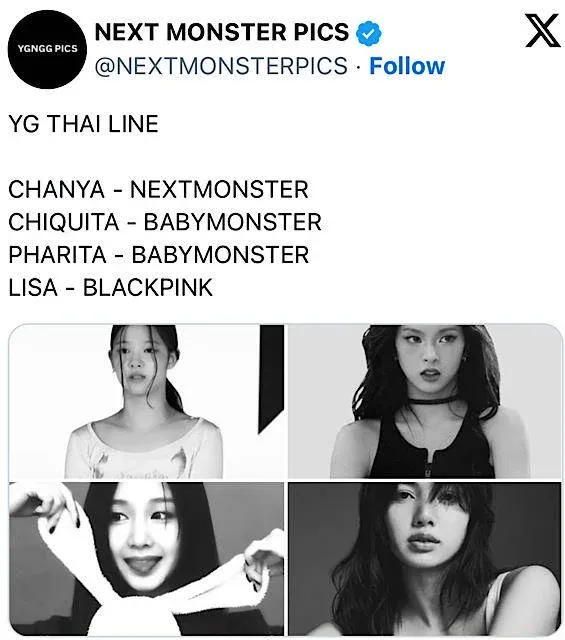Open the YGNGG PICS profile avatar
The width and height of the screenshot is (565, 640).
pyautogui.click(x=47, y=49)
